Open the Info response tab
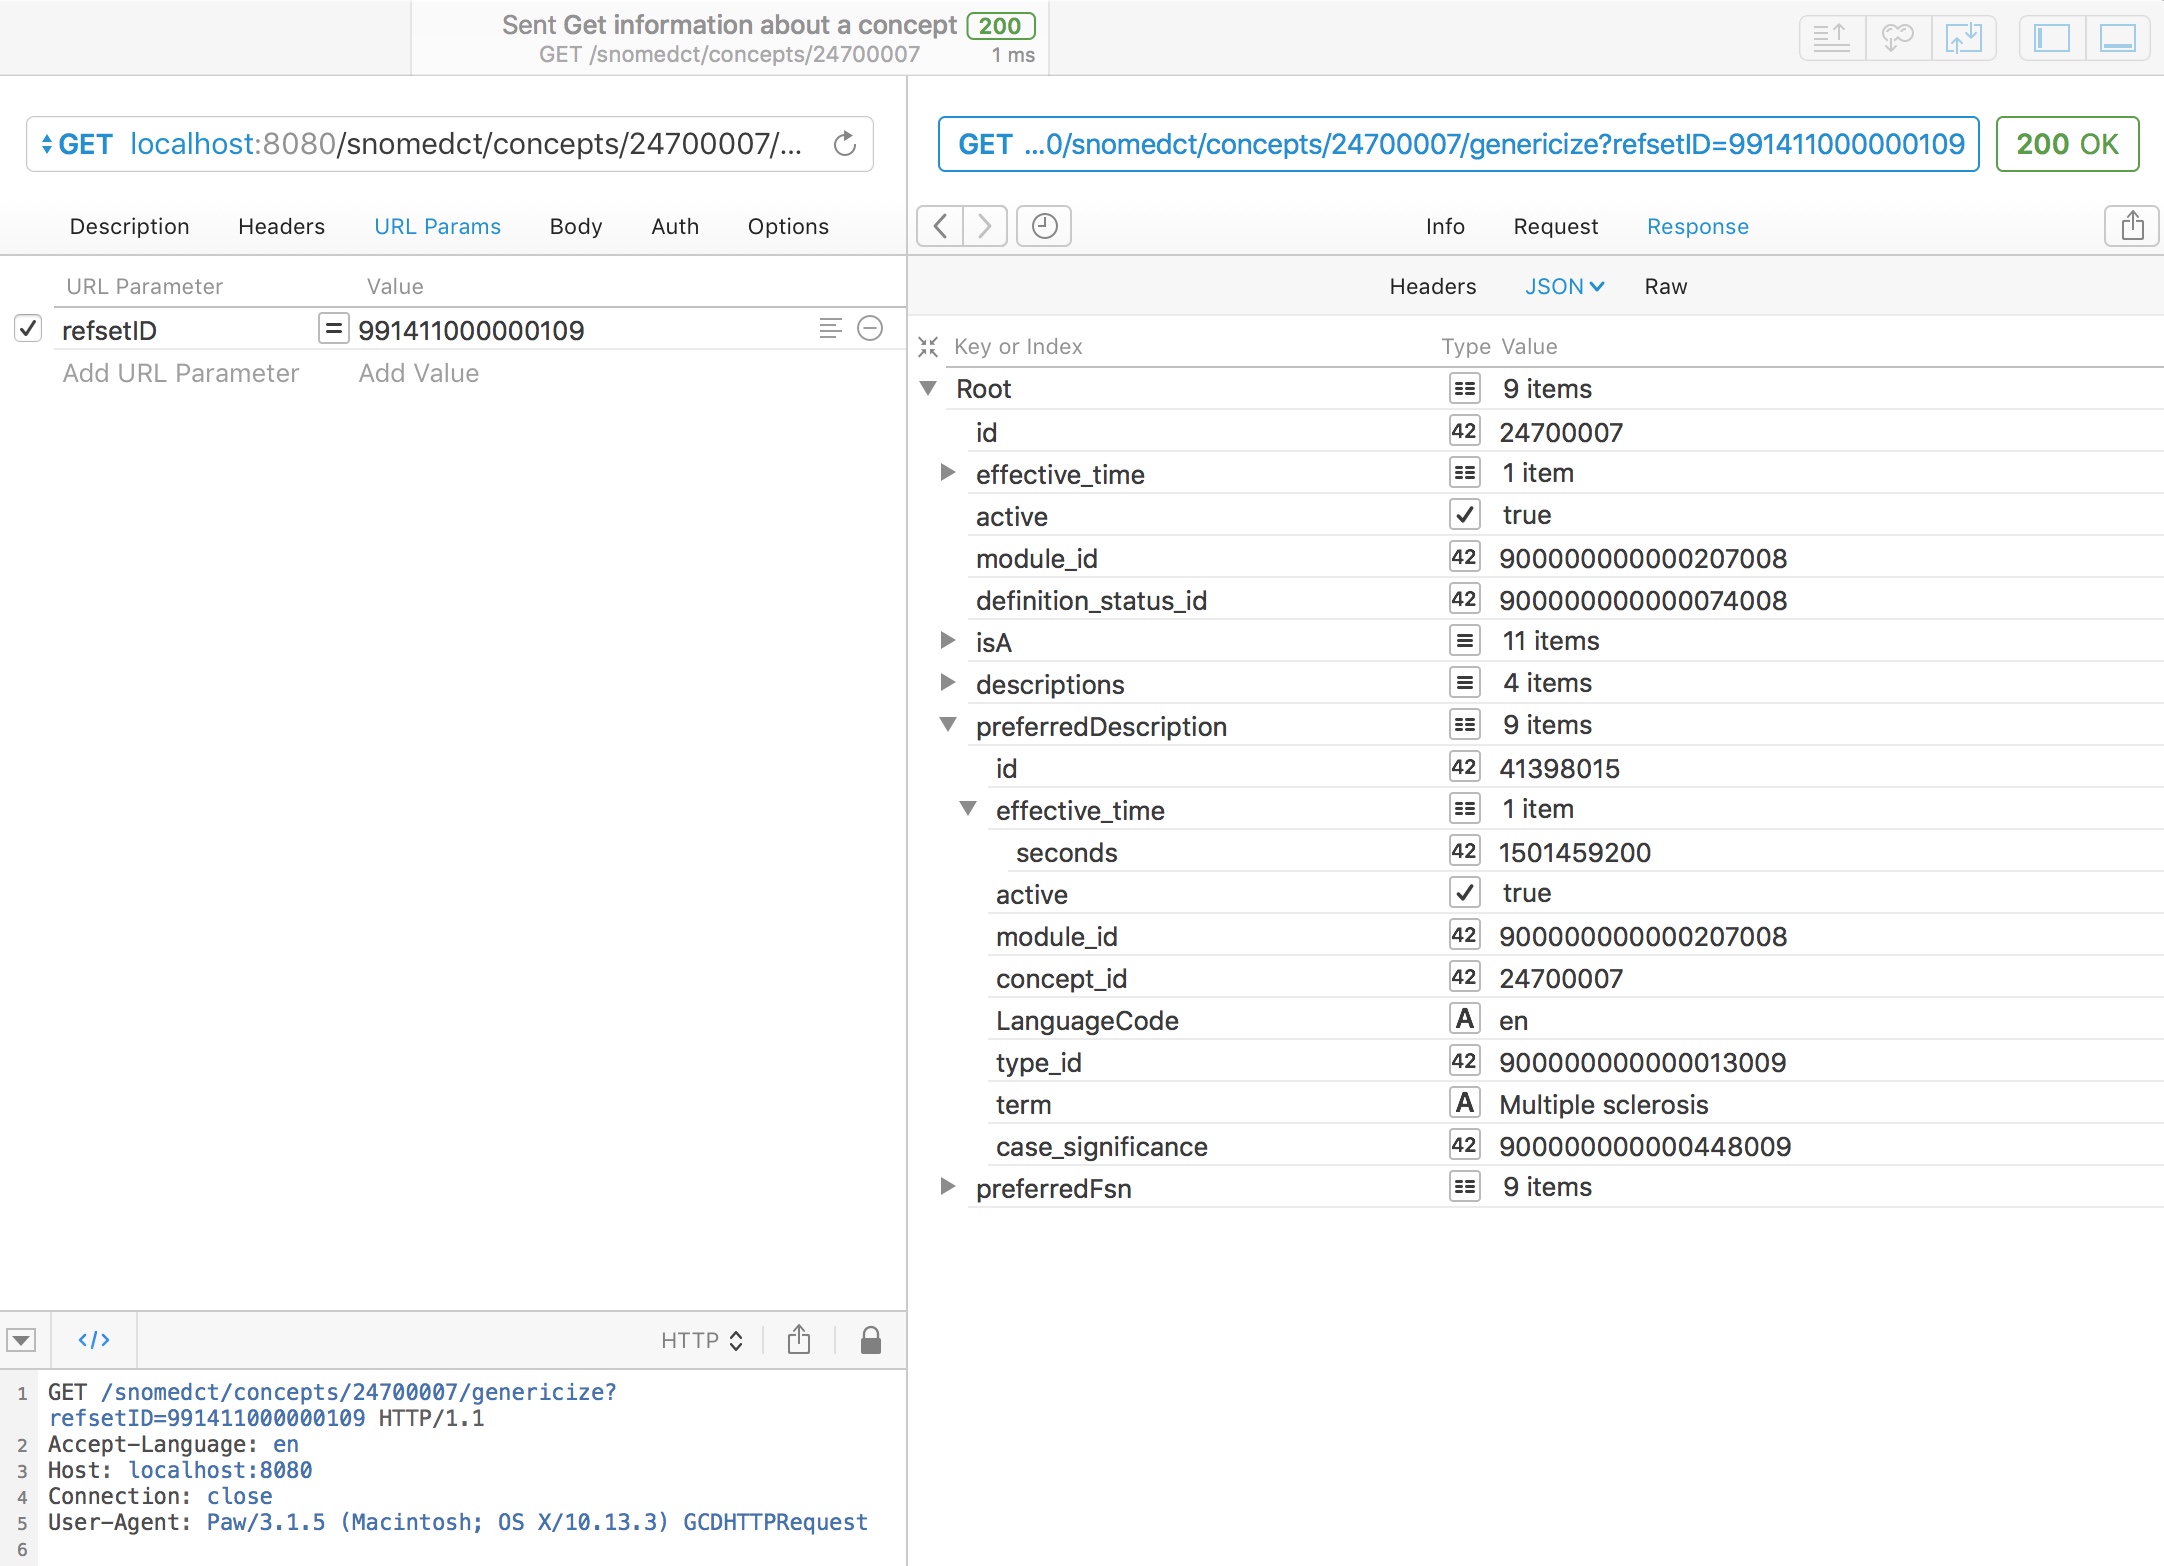 coord(1445,227)
